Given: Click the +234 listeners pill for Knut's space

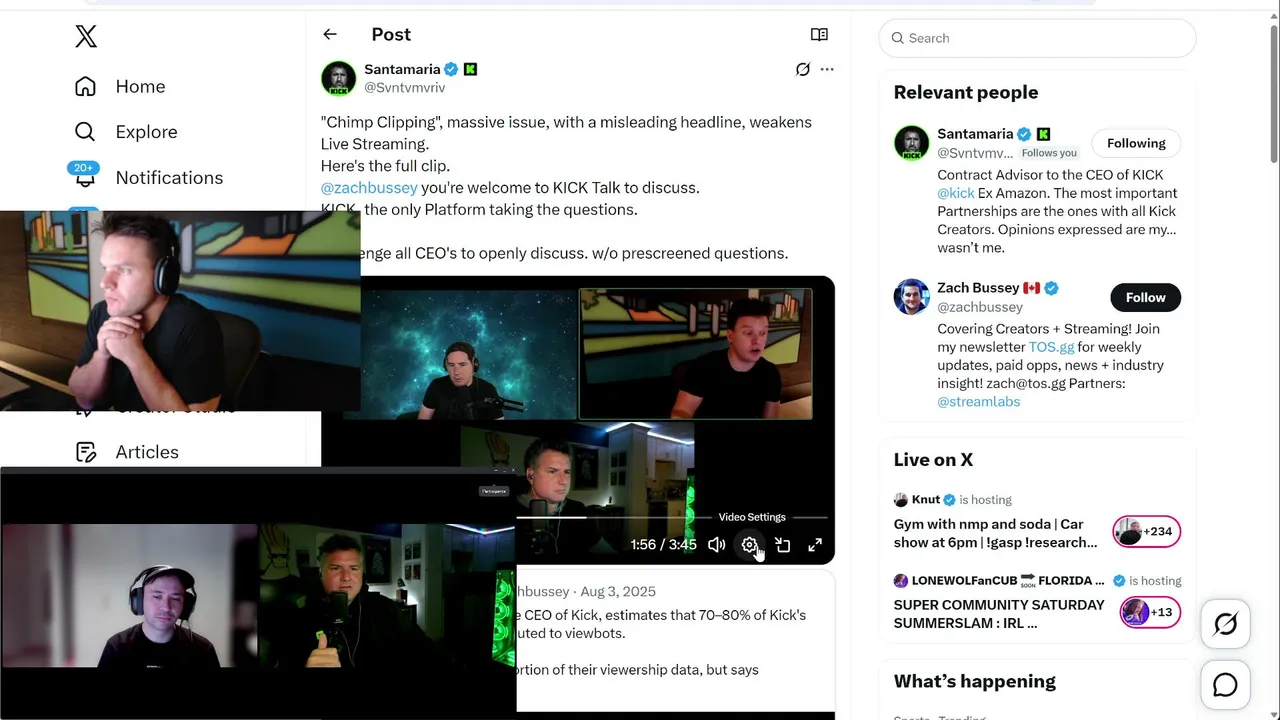Looking at the screenshot, I should [x=1147, y=532].
